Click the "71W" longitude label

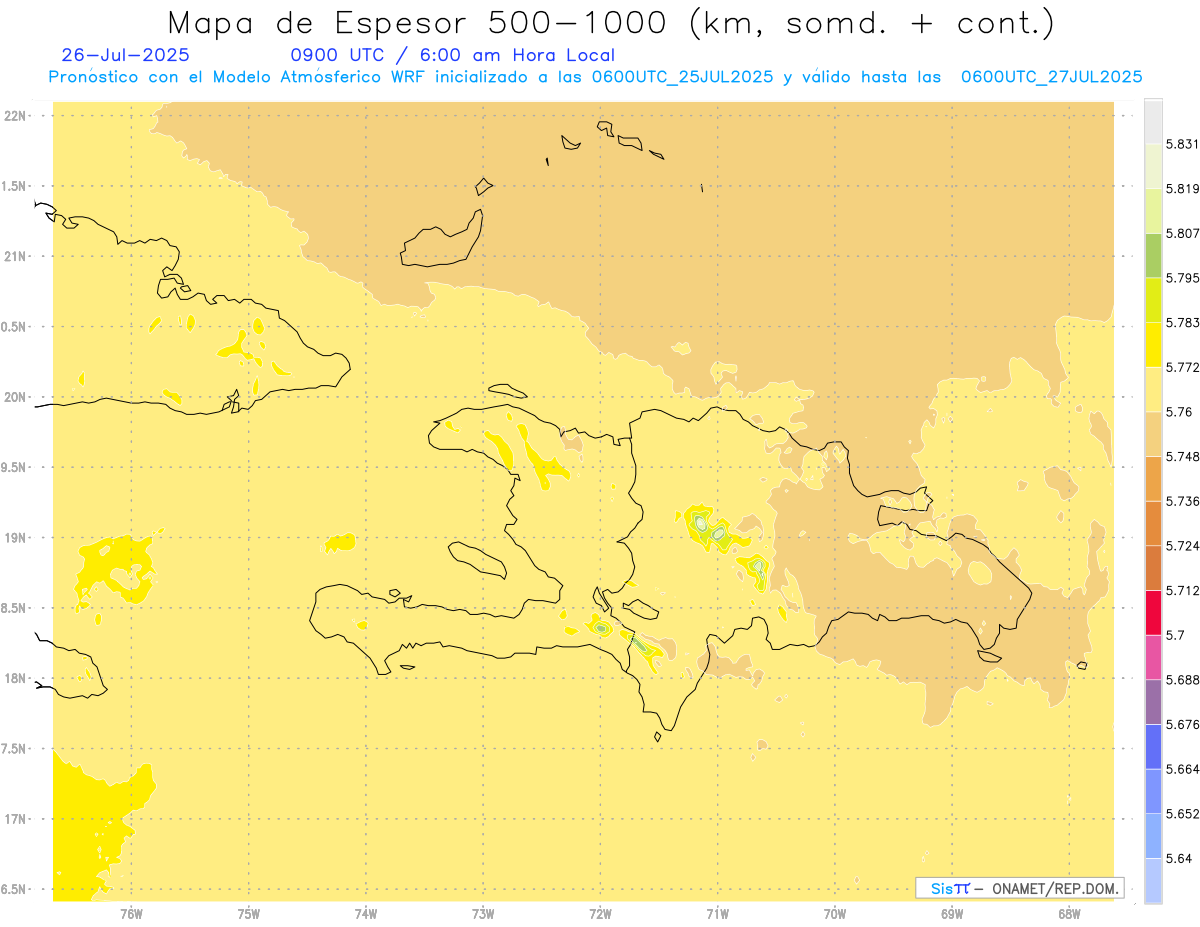tap(718, 913)
